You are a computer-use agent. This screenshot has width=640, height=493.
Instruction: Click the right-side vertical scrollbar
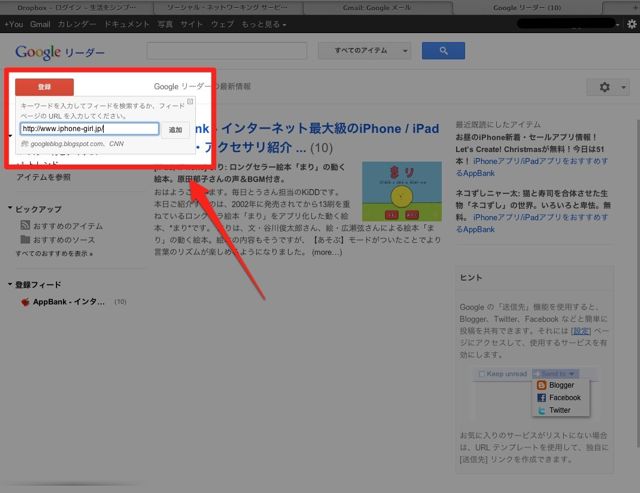(638, 284)
